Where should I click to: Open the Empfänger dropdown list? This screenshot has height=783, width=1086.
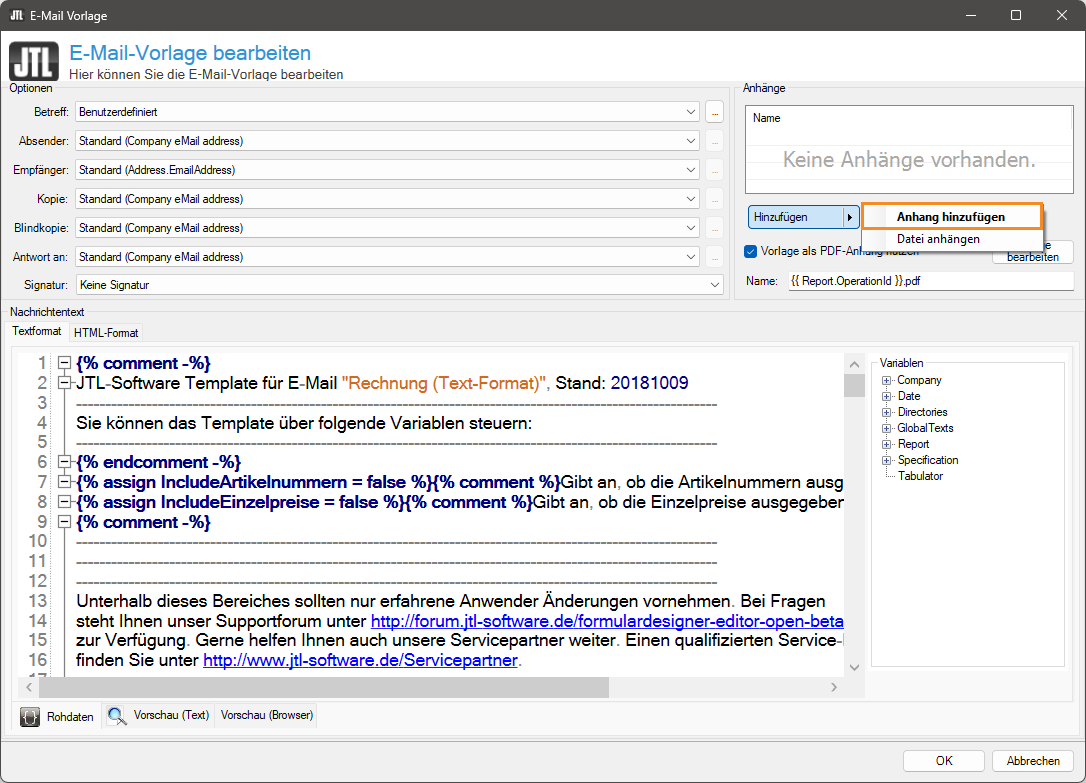point(691,170)
